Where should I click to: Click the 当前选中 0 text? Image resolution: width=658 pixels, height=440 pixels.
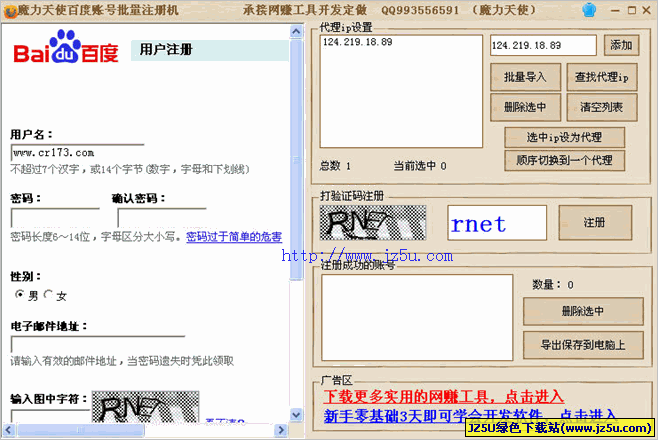(x=420, y=166)
